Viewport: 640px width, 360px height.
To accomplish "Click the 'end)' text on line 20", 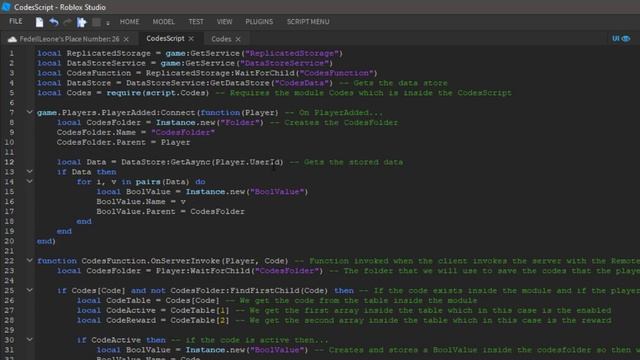I will (46, 241).
